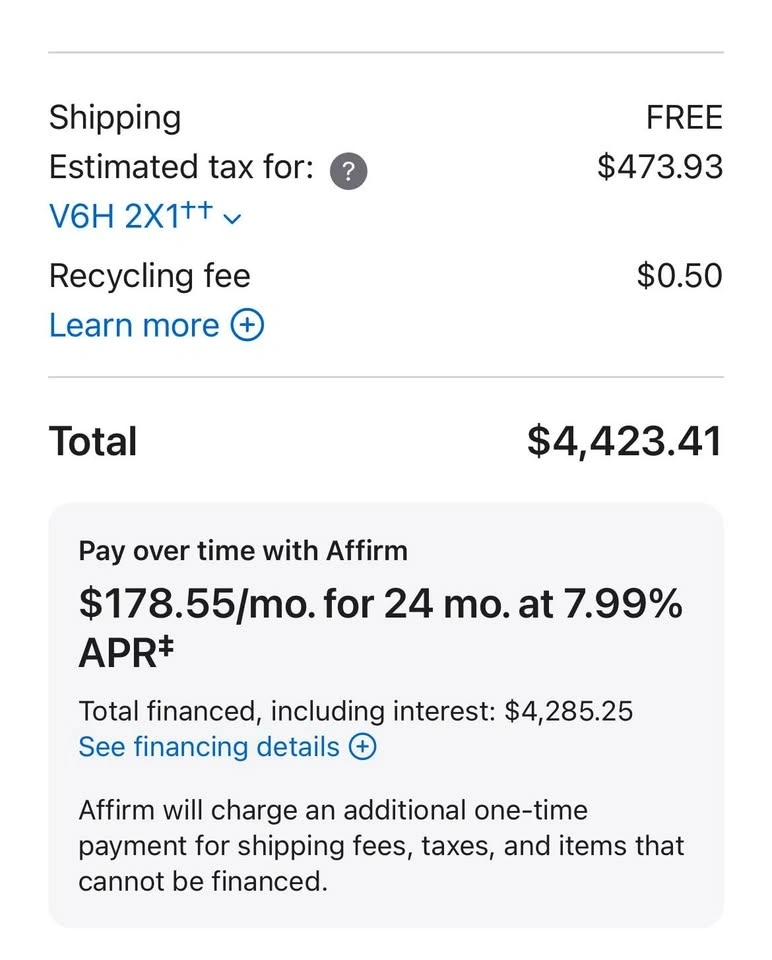772x960 pixels.
Task: Click the FREE shipping value
Action: [x=684, y=118]
